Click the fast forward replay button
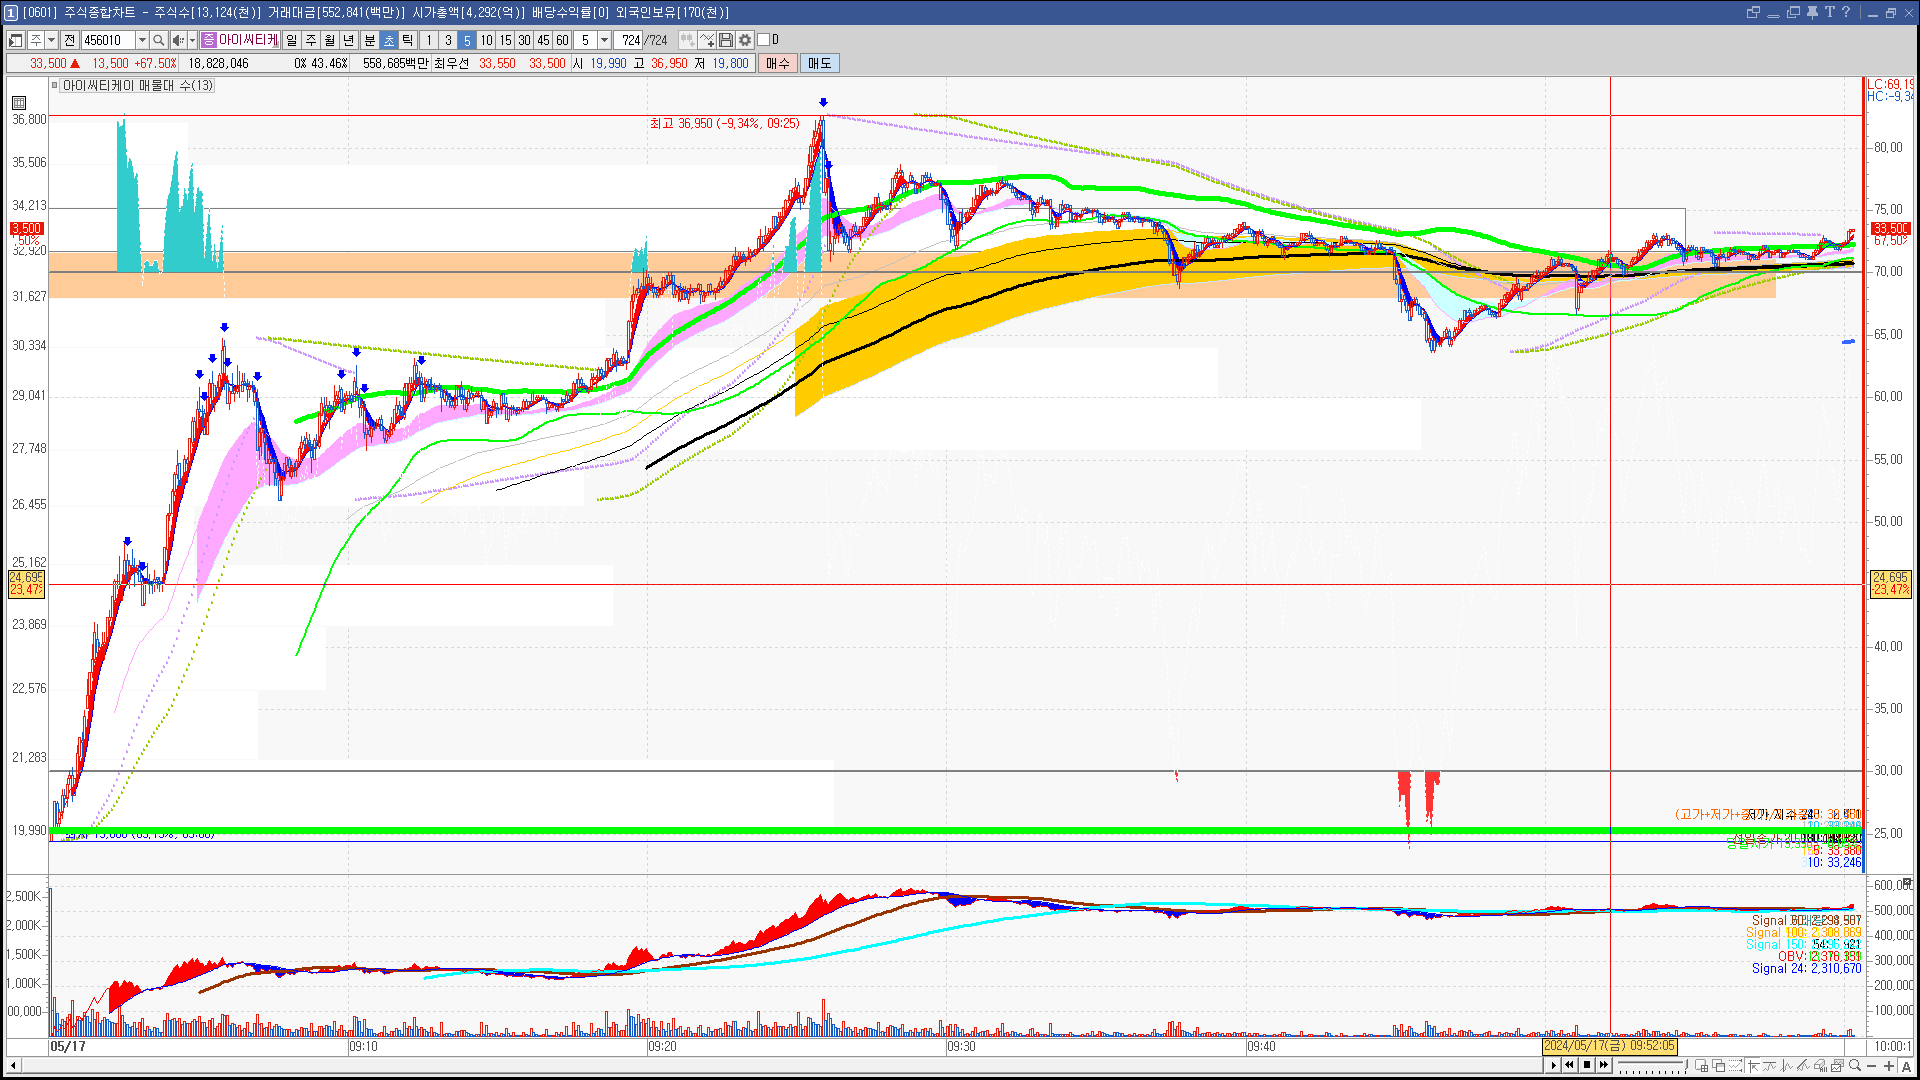 click(1604, 1065)
